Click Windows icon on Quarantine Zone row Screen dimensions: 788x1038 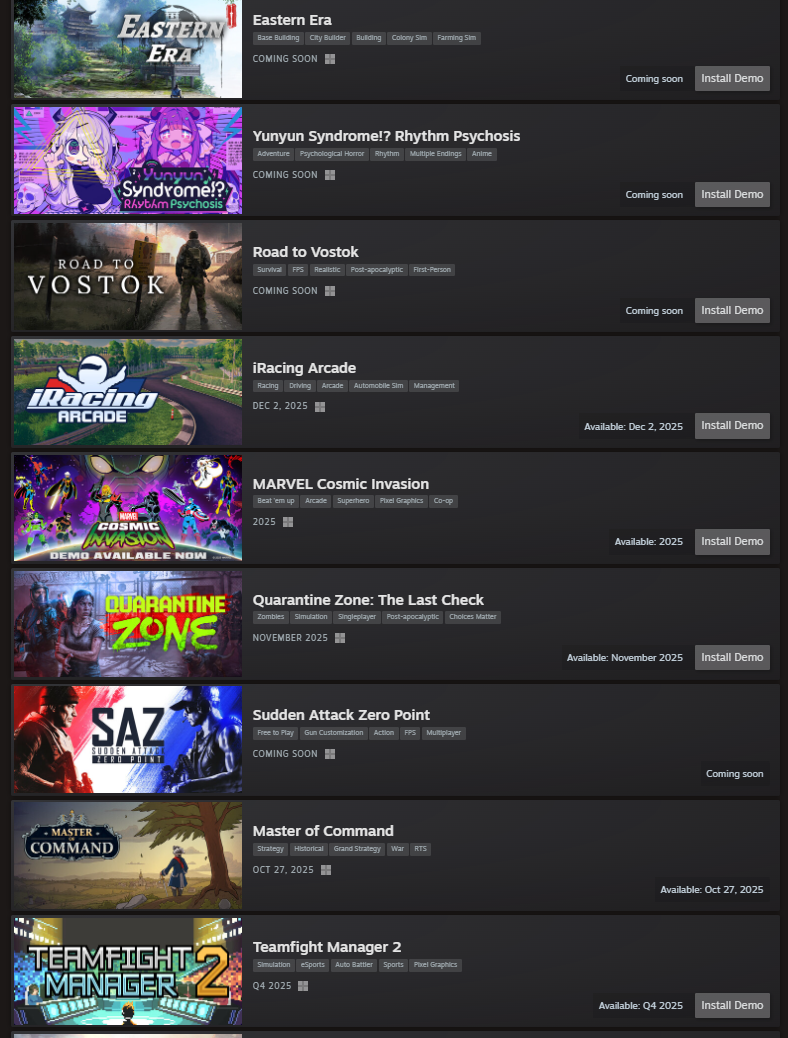coord(340,638)
